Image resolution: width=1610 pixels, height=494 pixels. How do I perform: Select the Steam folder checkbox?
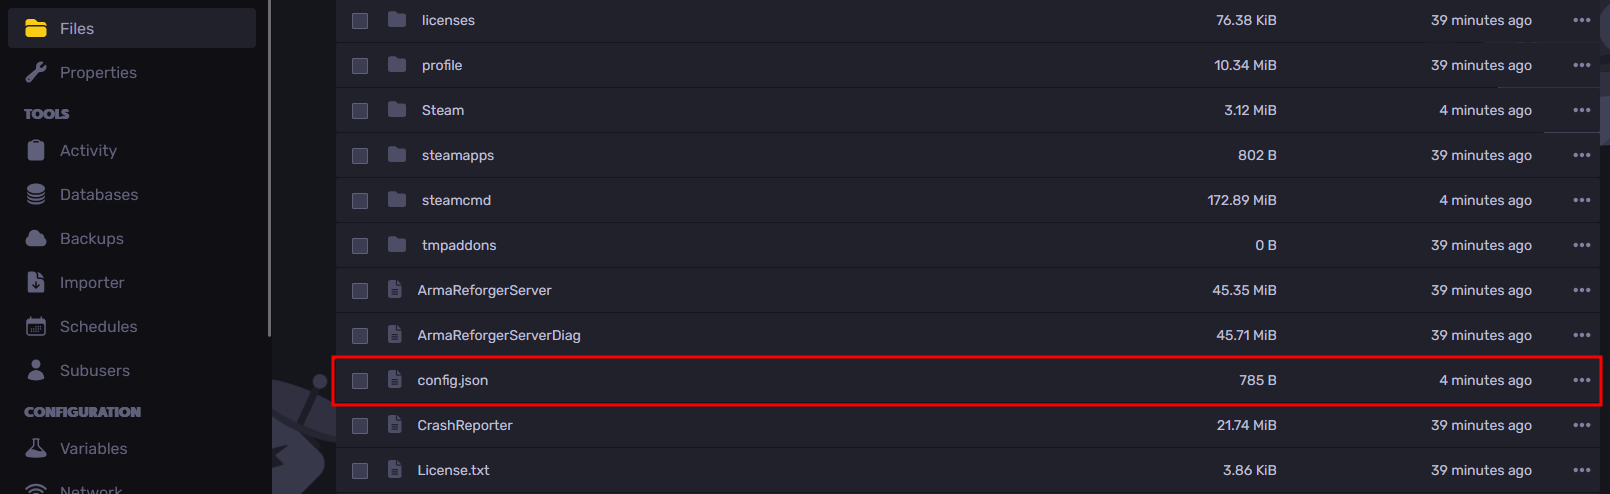pos(360,111)
